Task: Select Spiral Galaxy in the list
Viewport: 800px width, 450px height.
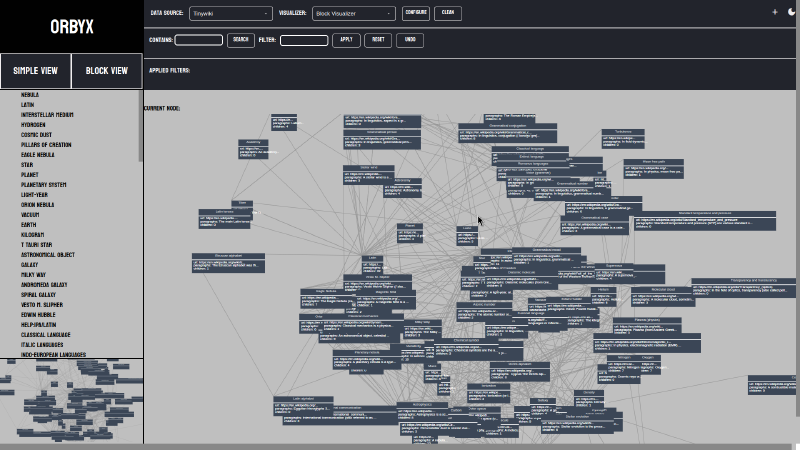Action: click(38, 295)
